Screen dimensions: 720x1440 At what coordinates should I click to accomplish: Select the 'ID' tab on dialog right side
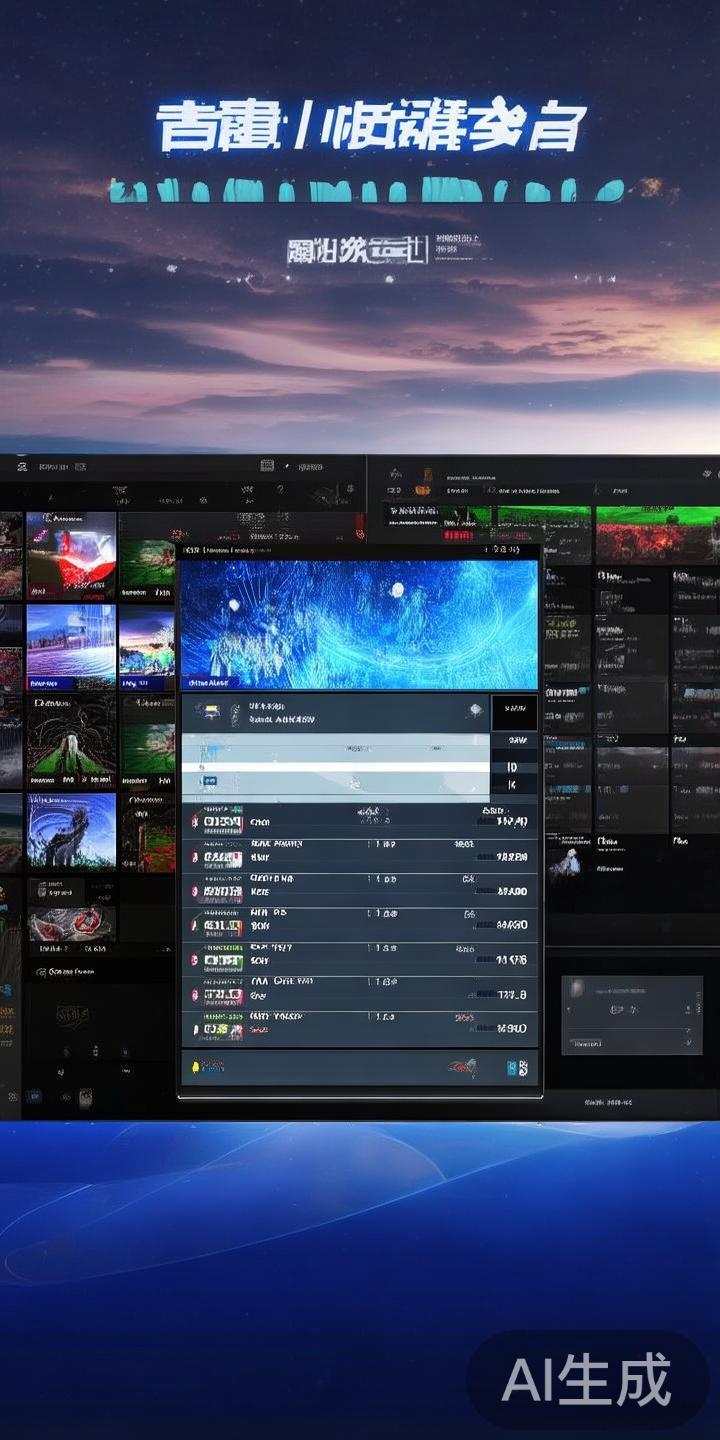click(x=513, y=768)
